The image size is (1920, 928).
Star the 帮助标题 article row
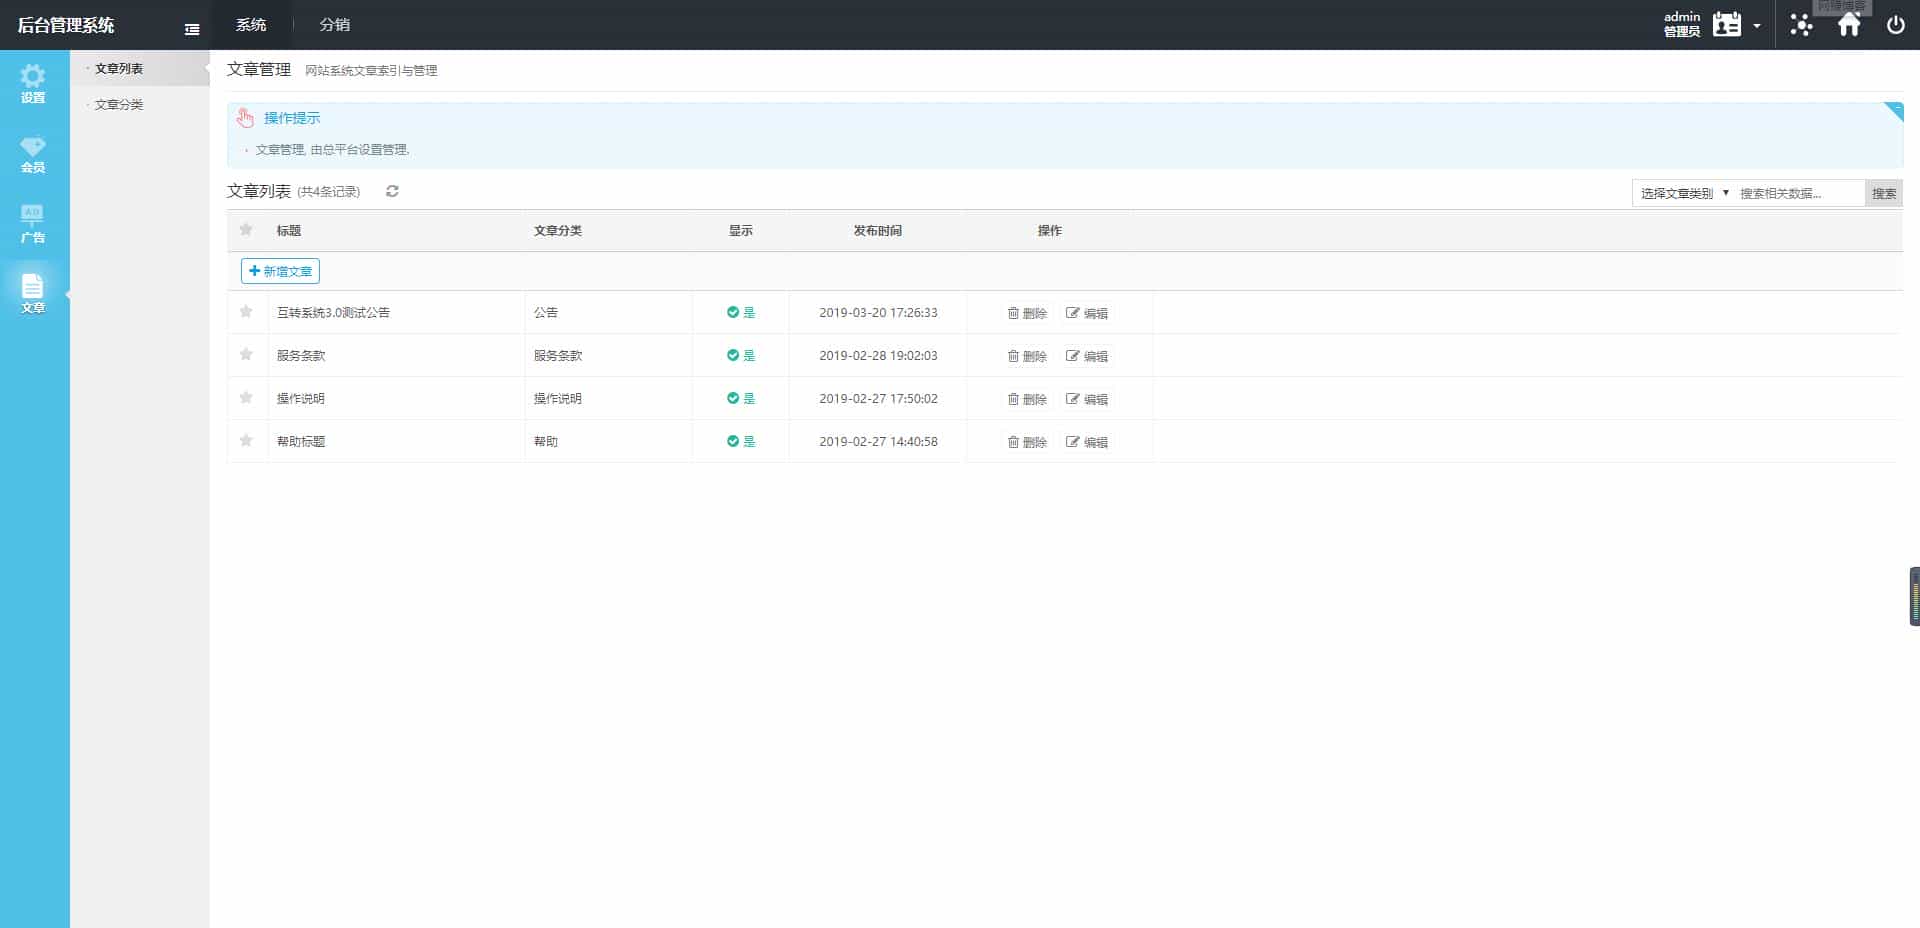pyautogui.click(x=246, y=441)
